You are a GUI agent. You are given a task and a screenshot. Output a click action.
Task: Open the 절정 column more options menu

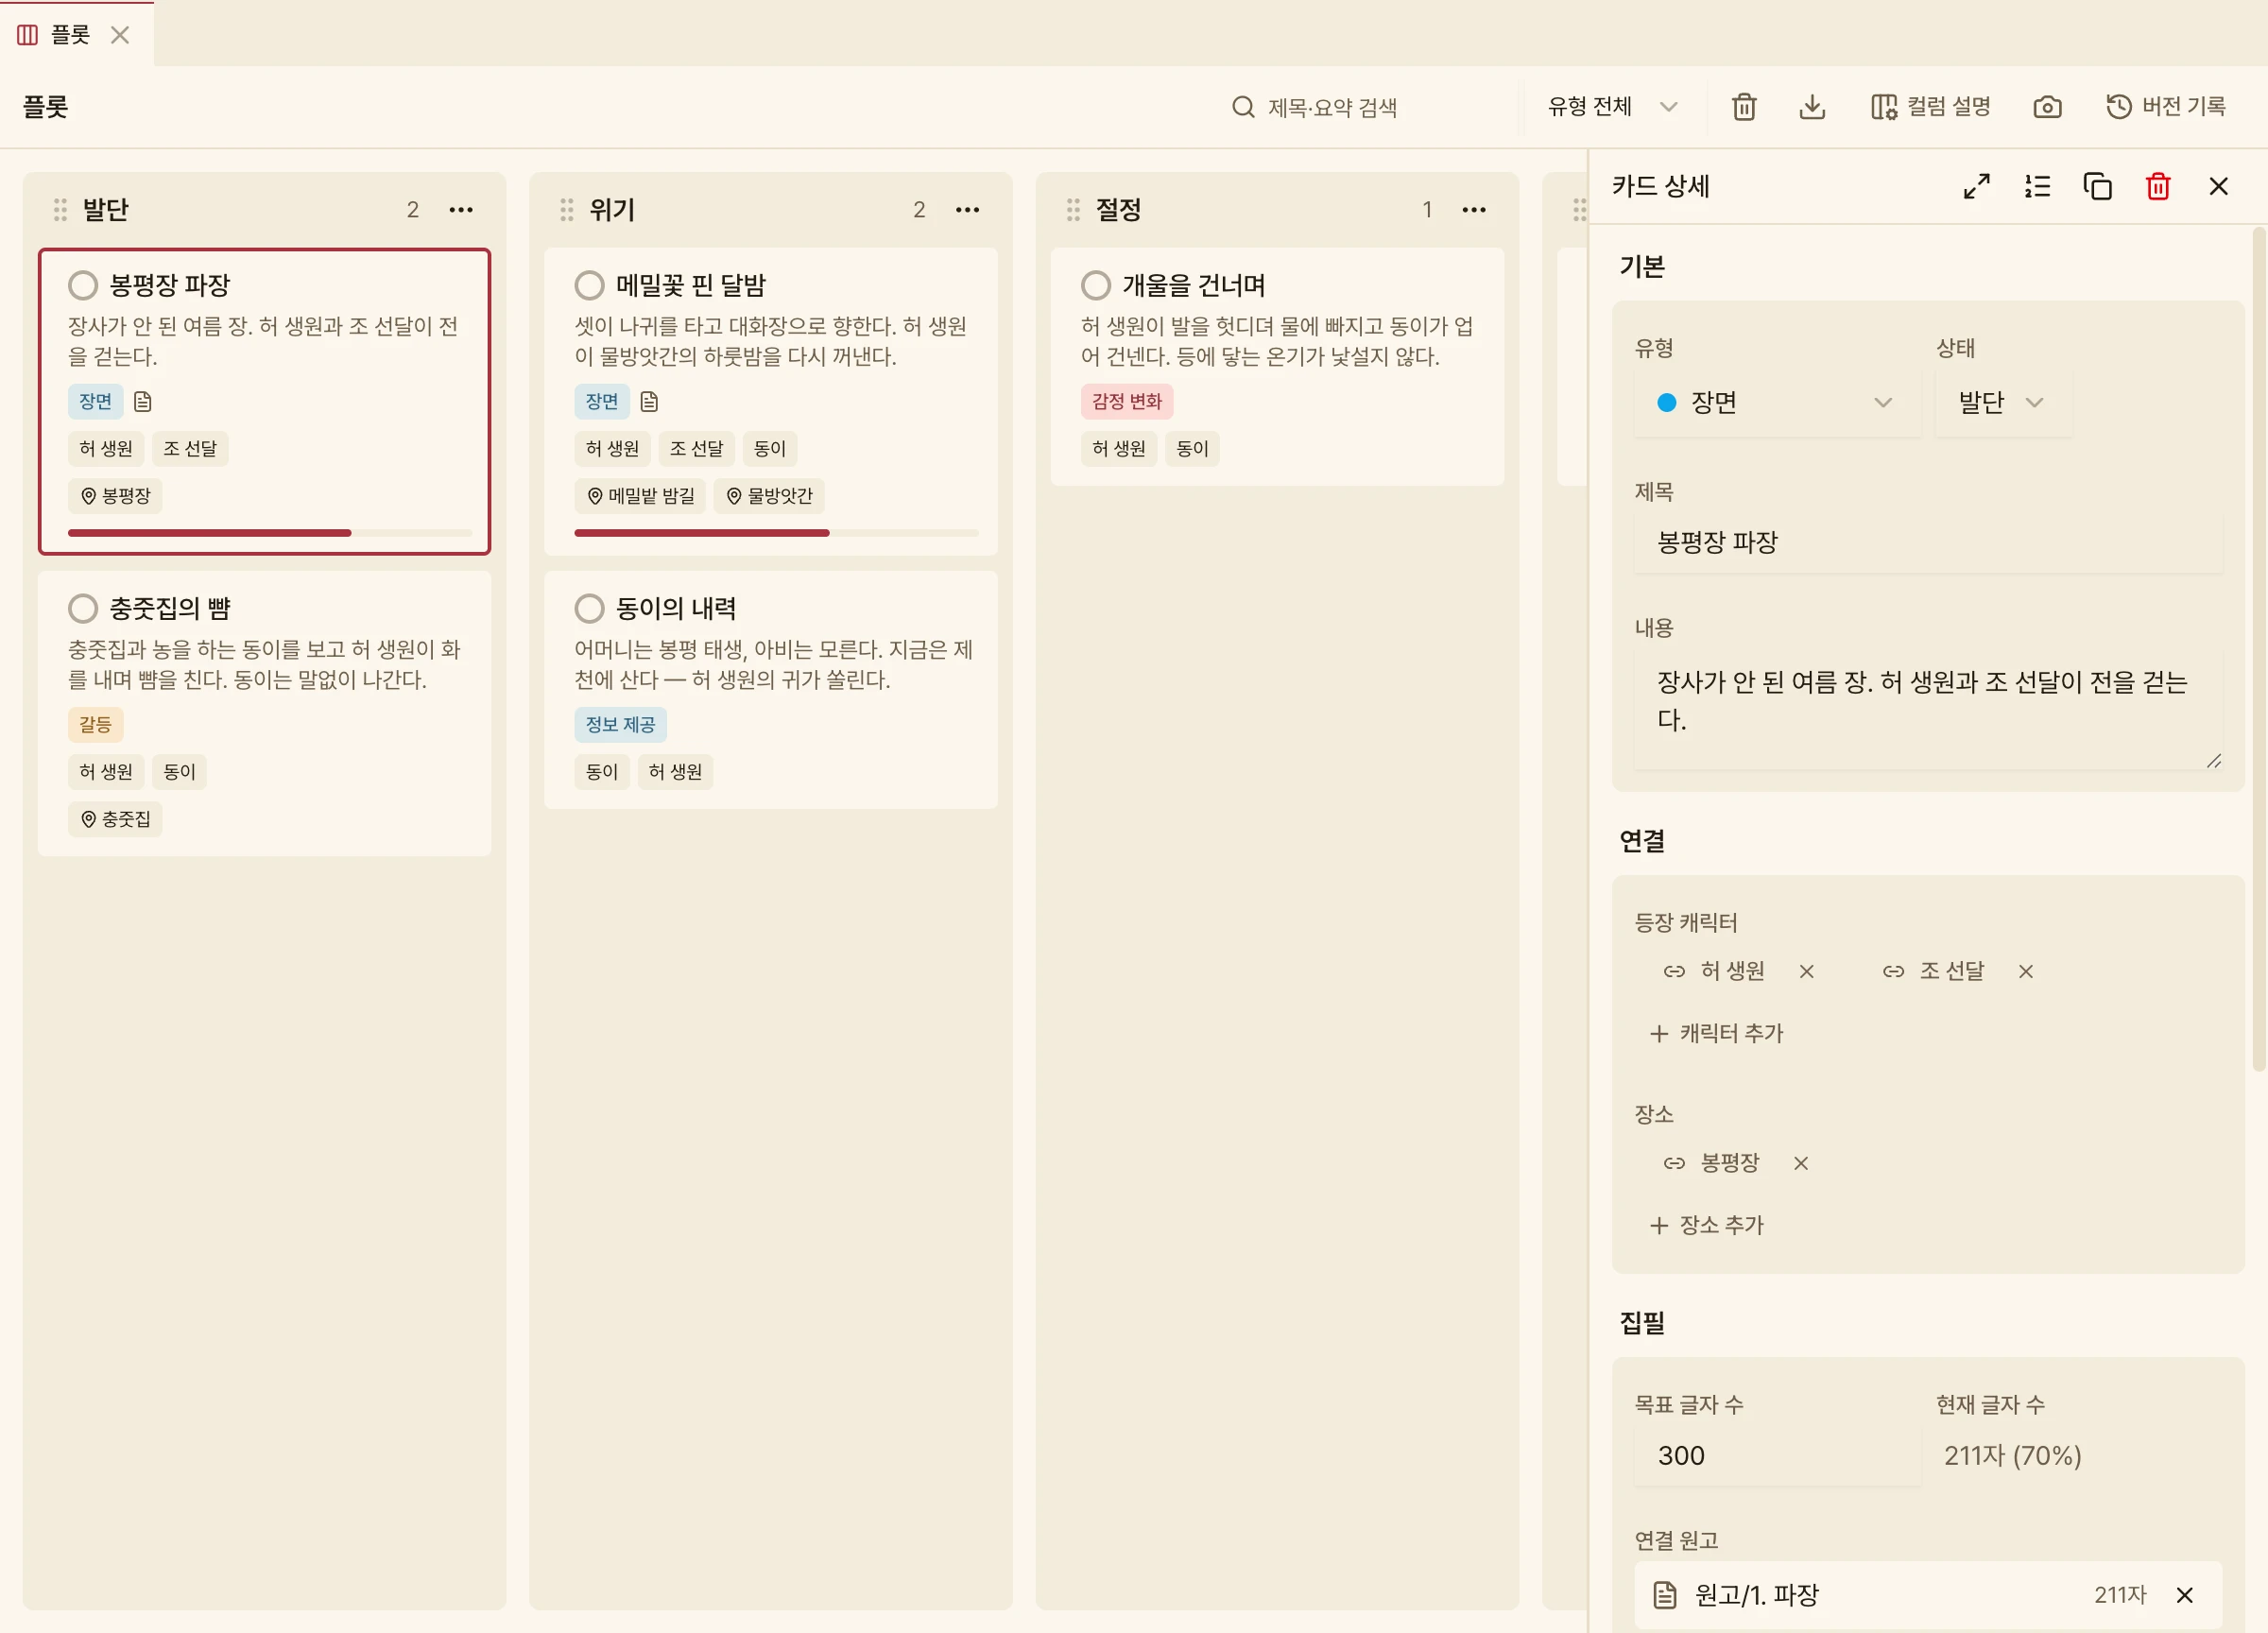pos(1474,210)
